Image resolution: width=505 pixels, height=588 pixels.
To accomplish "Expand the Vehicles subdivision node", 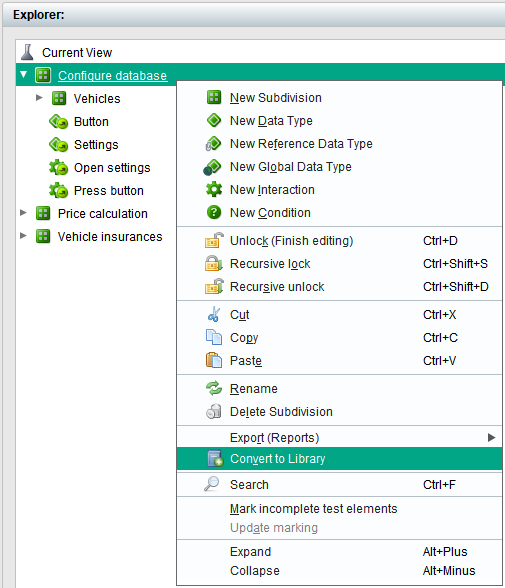I will [x=39, y=98].
